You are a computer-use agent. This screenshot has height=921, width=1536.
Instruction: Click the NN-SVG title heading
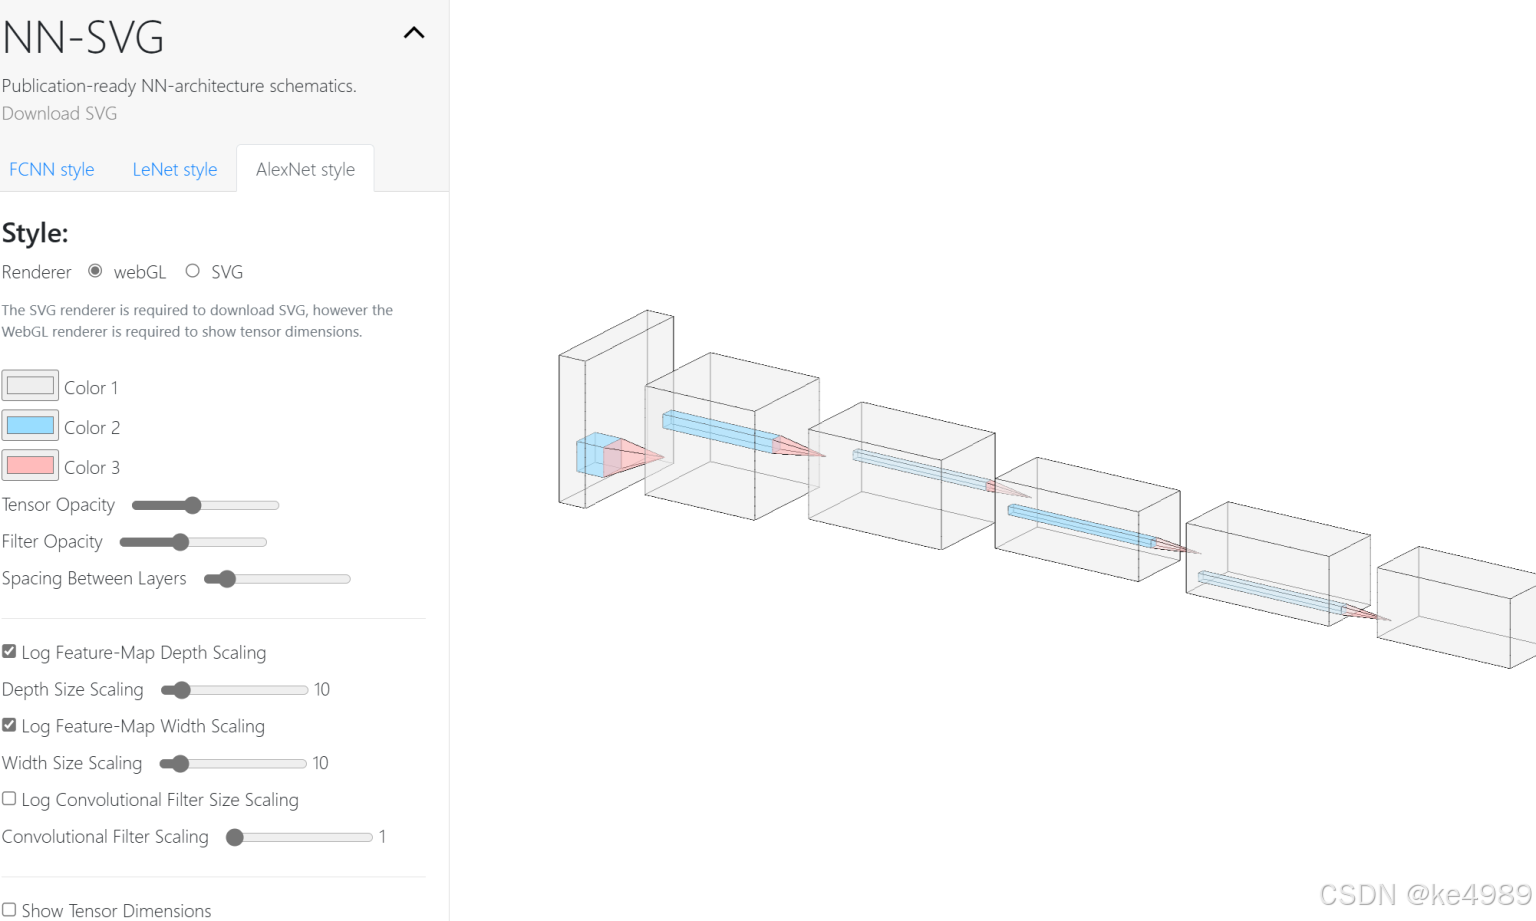tap(83, 38)
